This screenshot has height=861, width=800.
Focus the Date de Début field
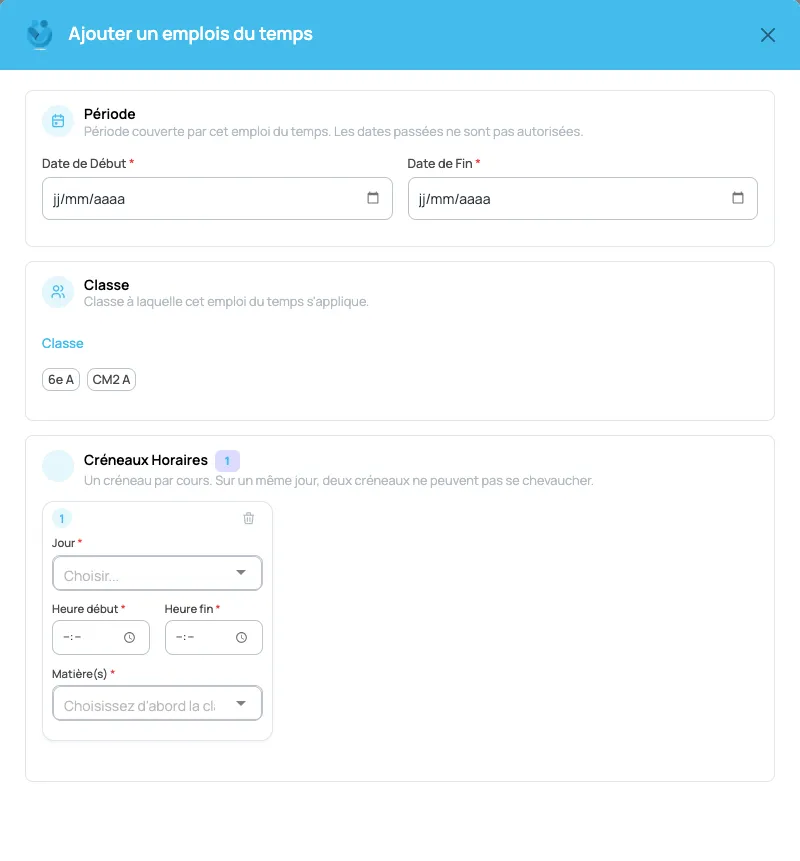tap(217, 198)
